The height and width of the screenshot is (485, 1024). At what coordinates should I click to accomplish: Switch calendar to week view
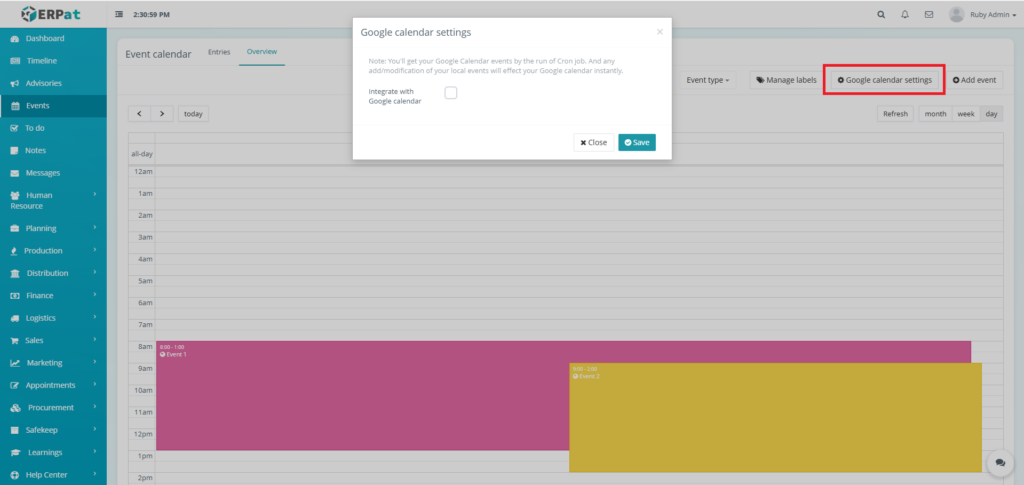point(966,114)
